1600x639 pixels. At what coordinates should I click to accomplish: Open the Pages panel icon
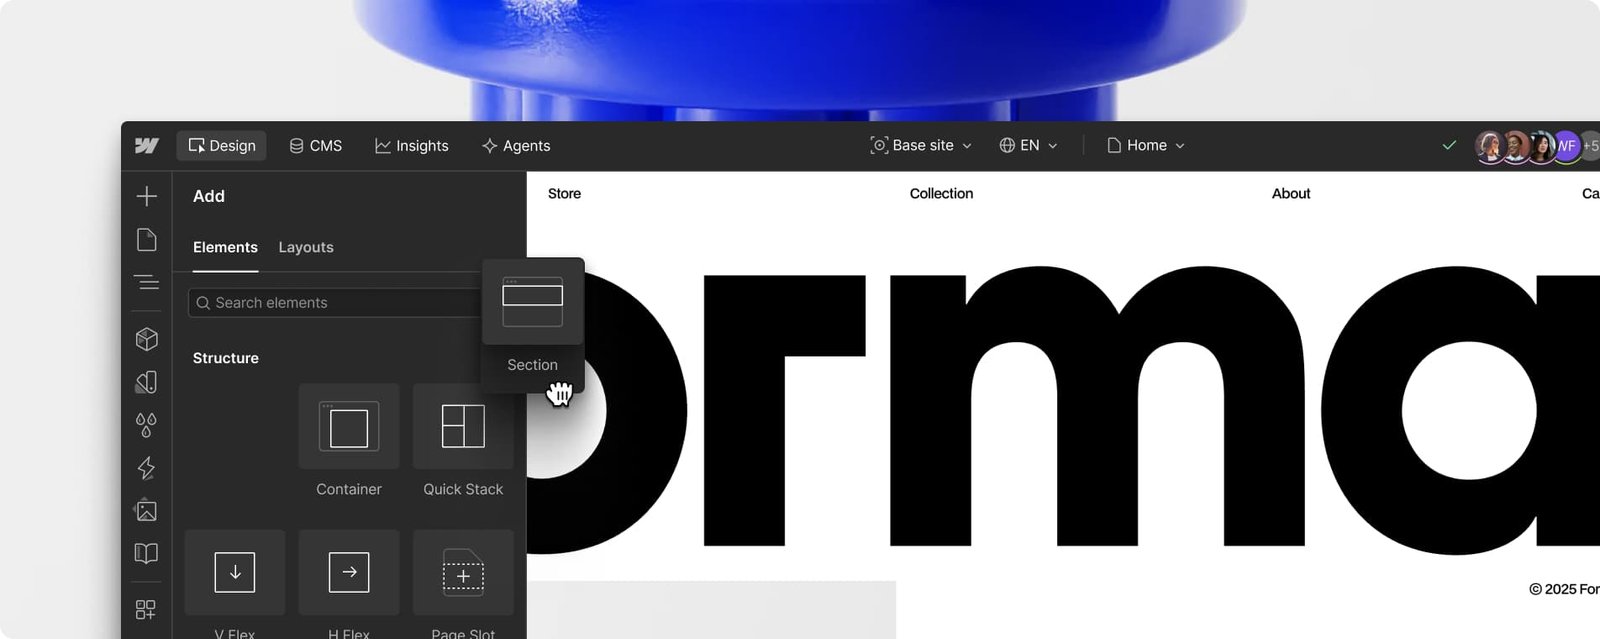point(147,240)
